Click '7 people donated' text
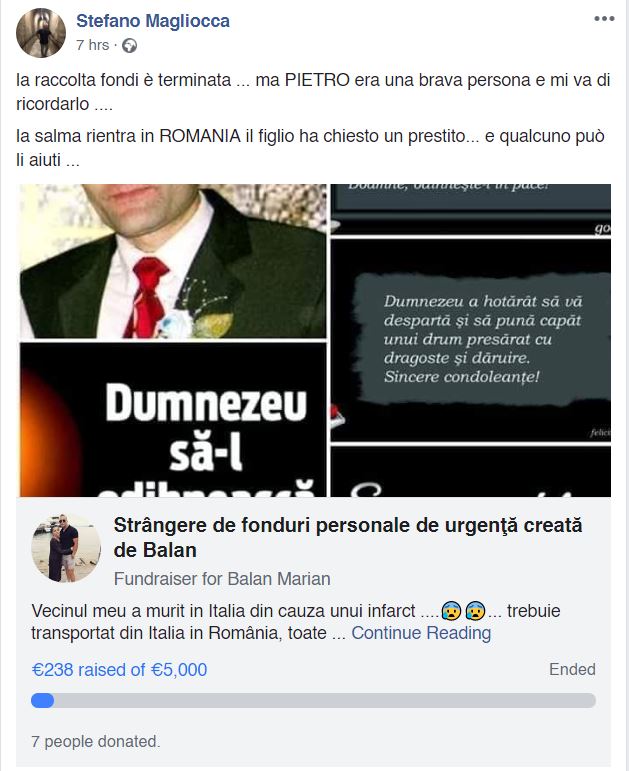Image resolution: width=629 pixels, height=771 pixels. (x=96, y=741)
